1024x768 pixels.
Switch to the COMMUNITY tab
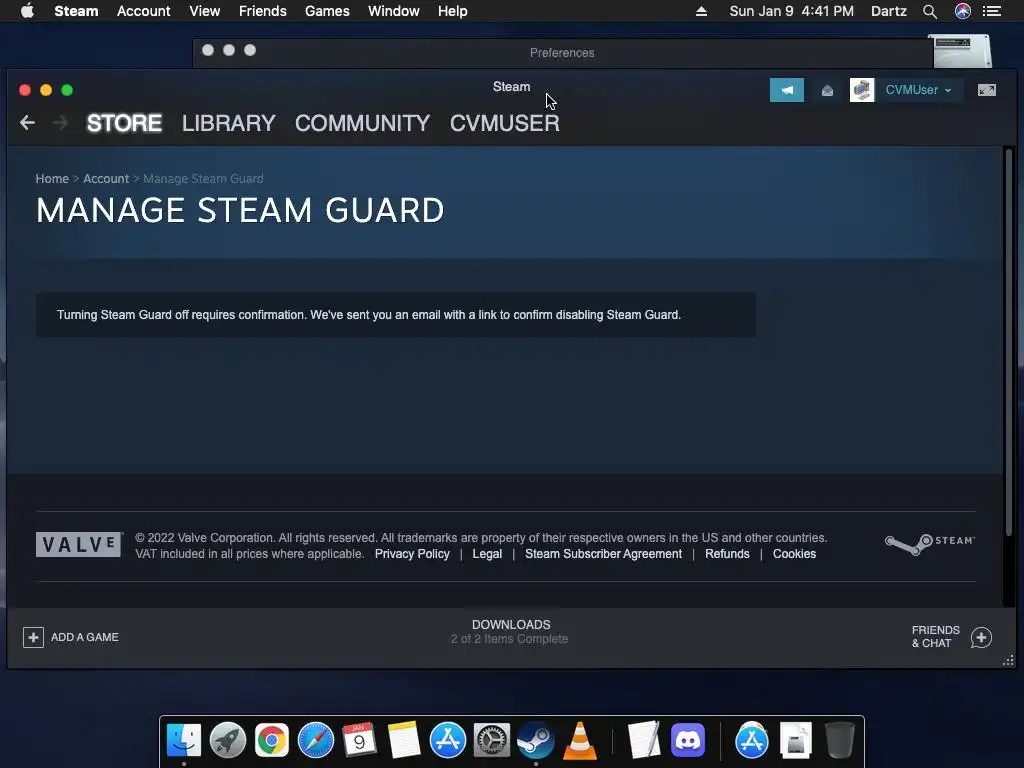click(362, 123)
